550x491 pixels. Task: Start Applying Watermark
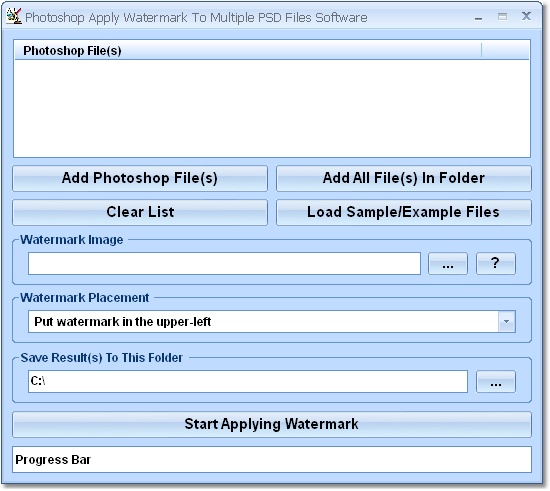tap(272, 424)
